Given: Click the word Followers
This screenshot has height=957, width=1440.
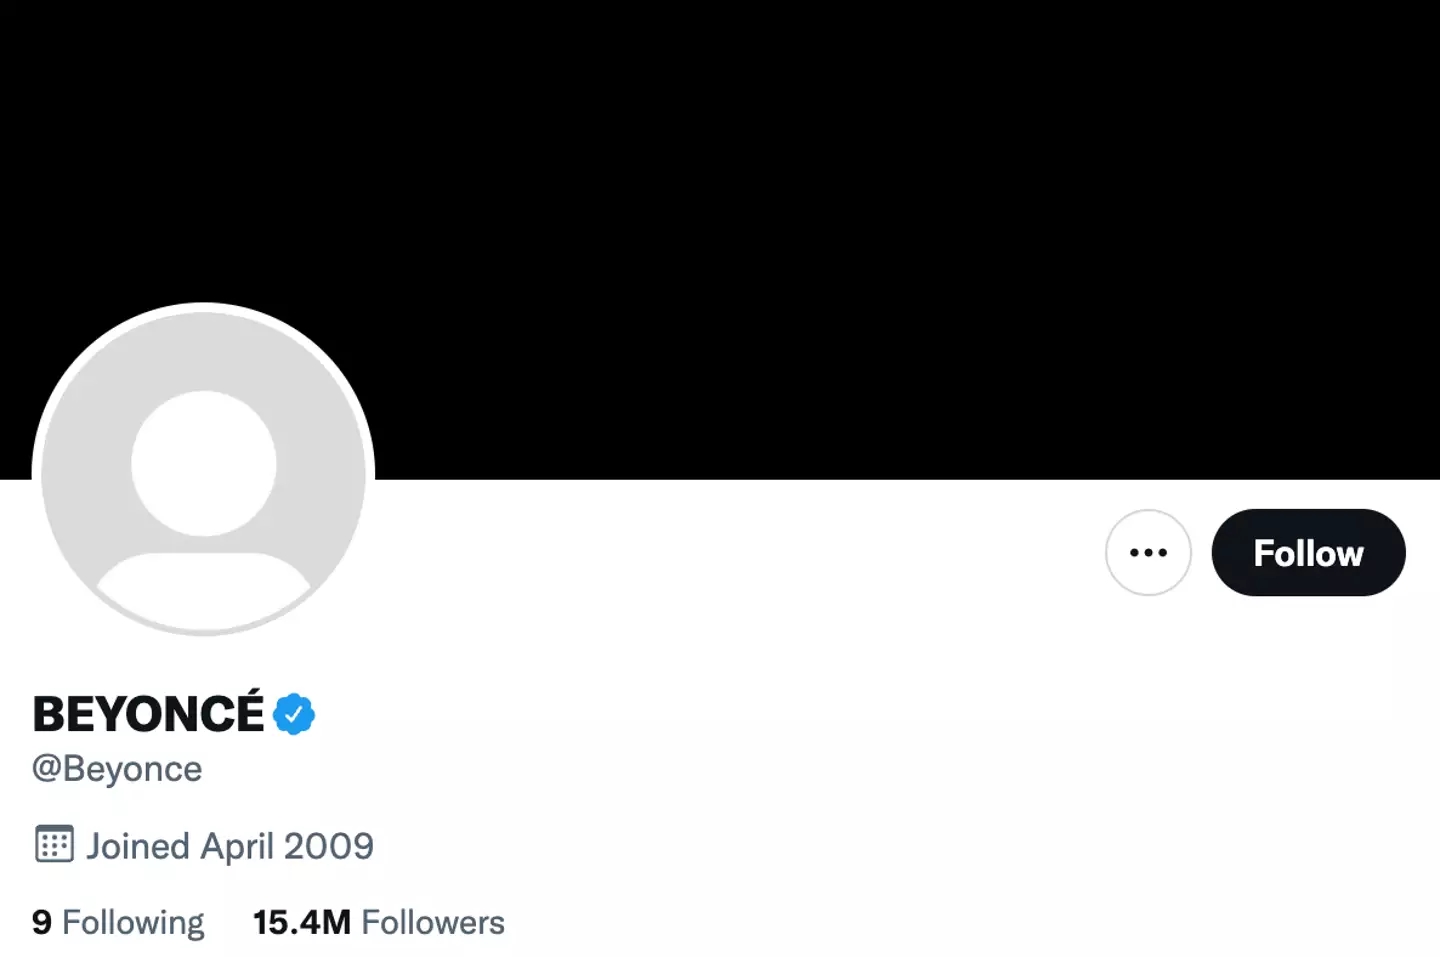Looking at the screenshot, I should tap(433, 922).
